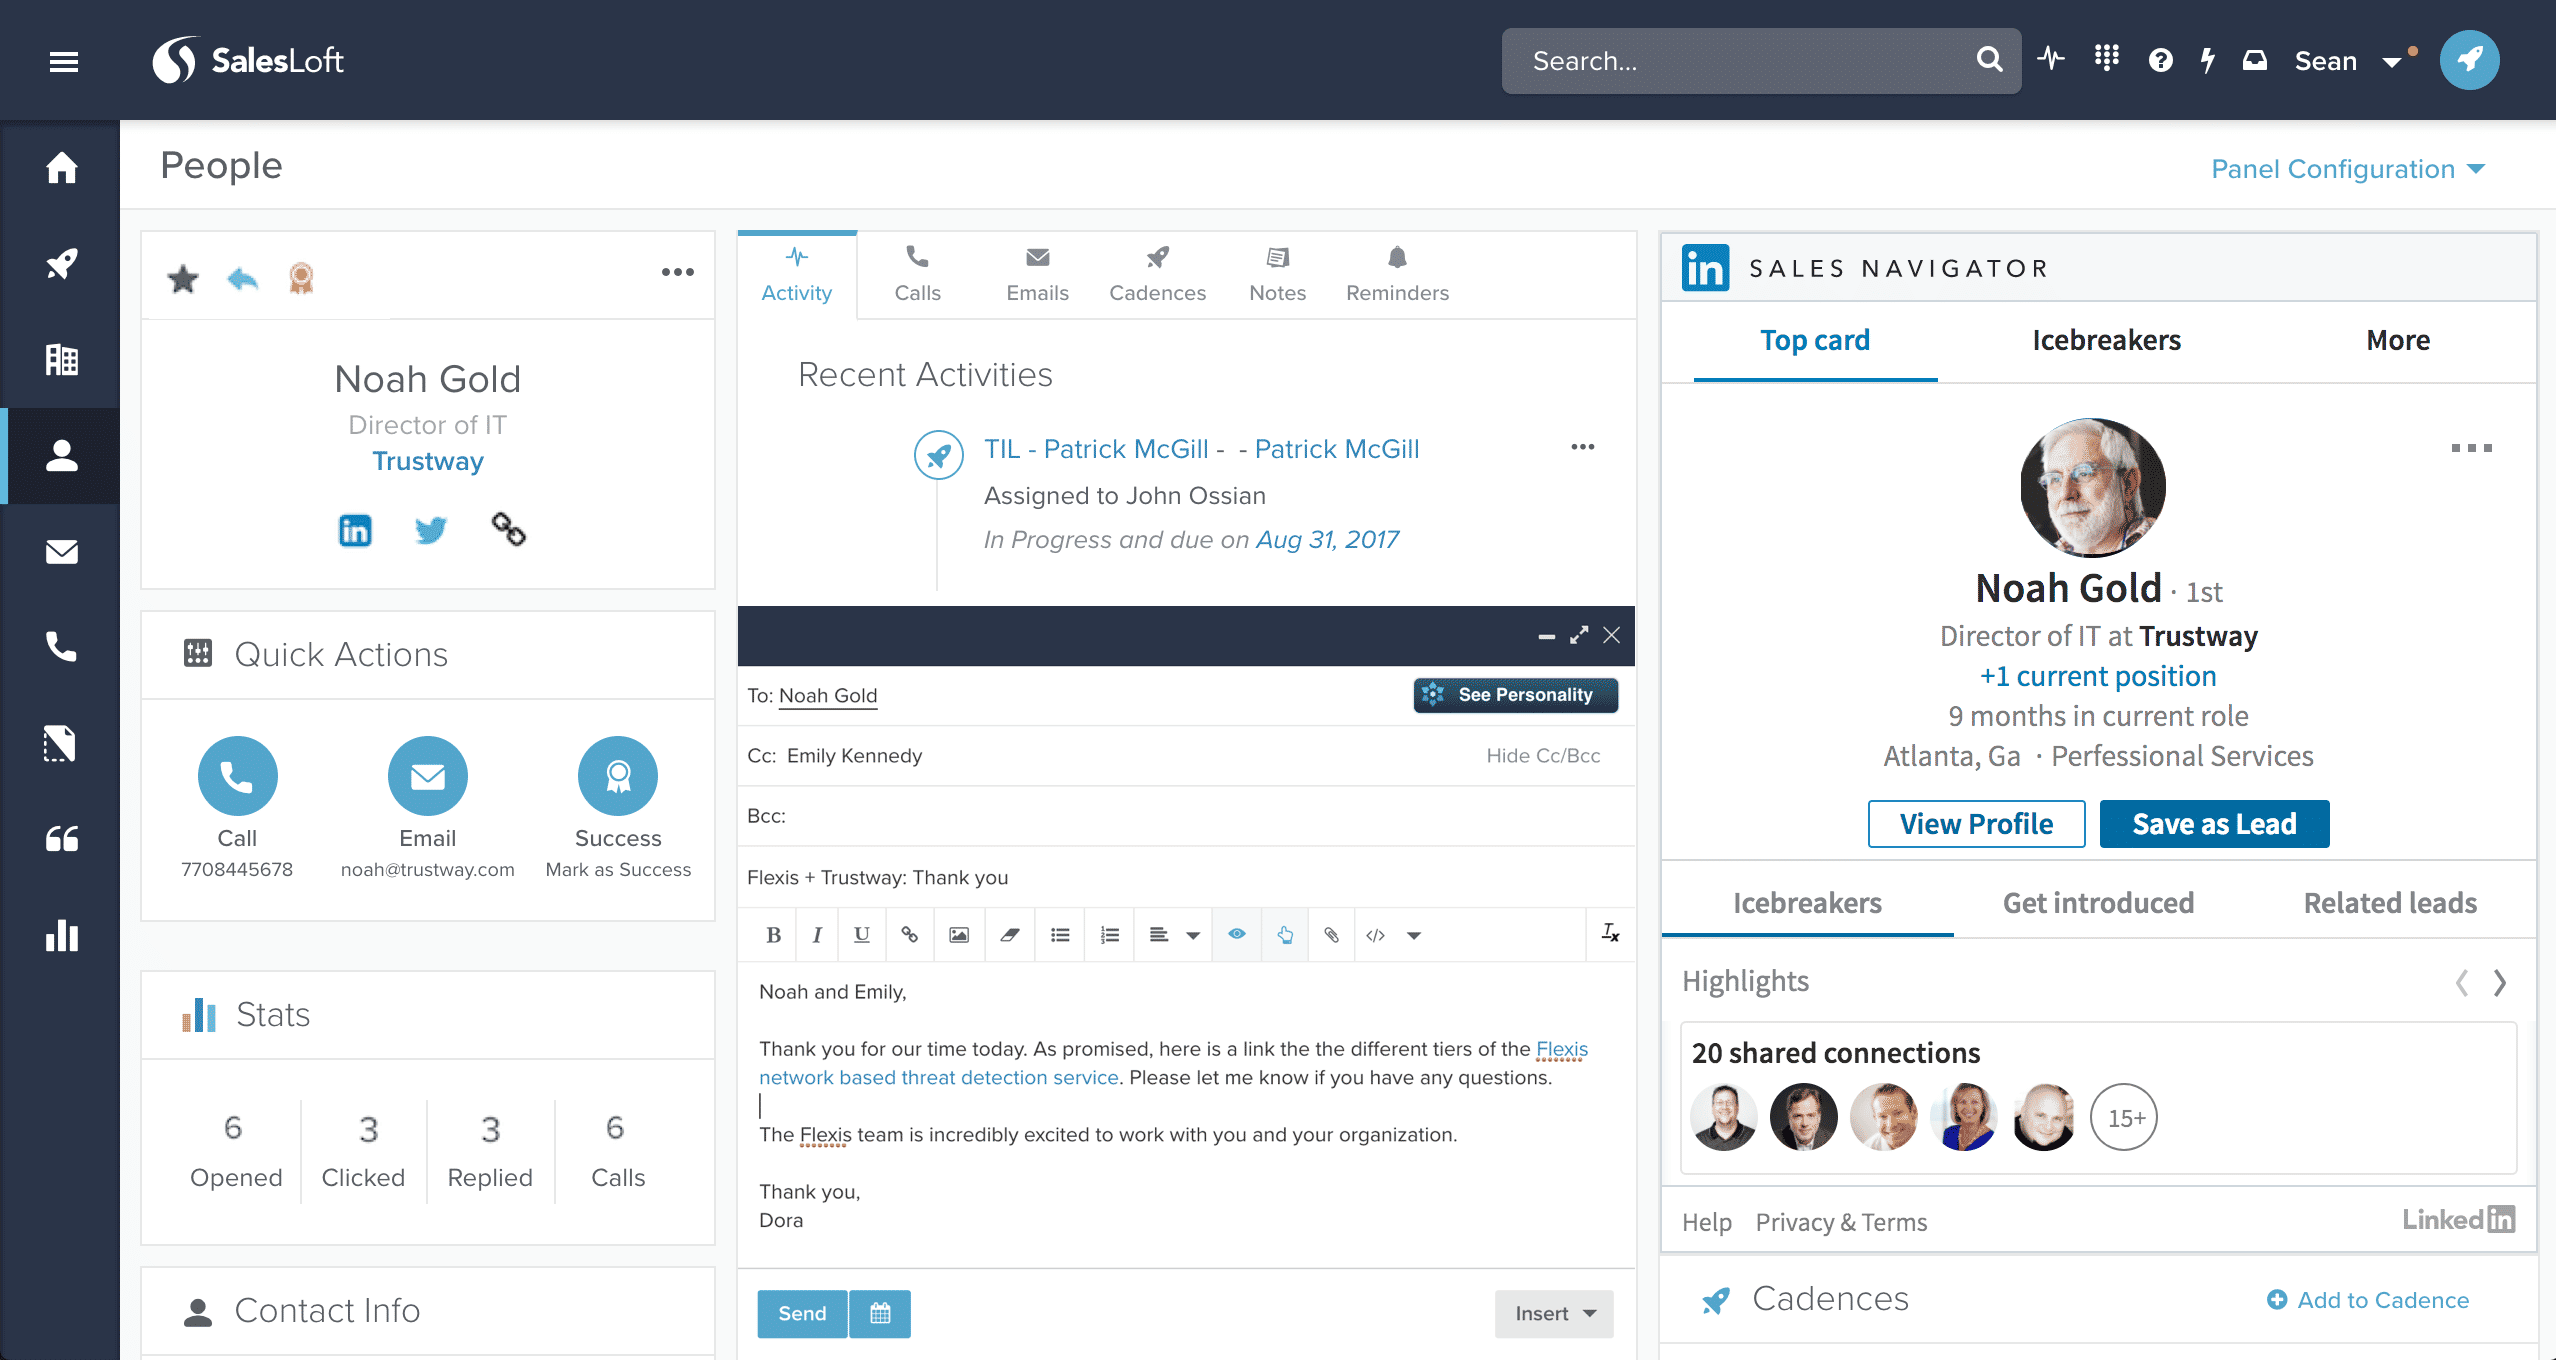Toggle the Cc/Bcc visibility in email
The width and height of the screenshot is (2556, 1360).
point(1542,755)
